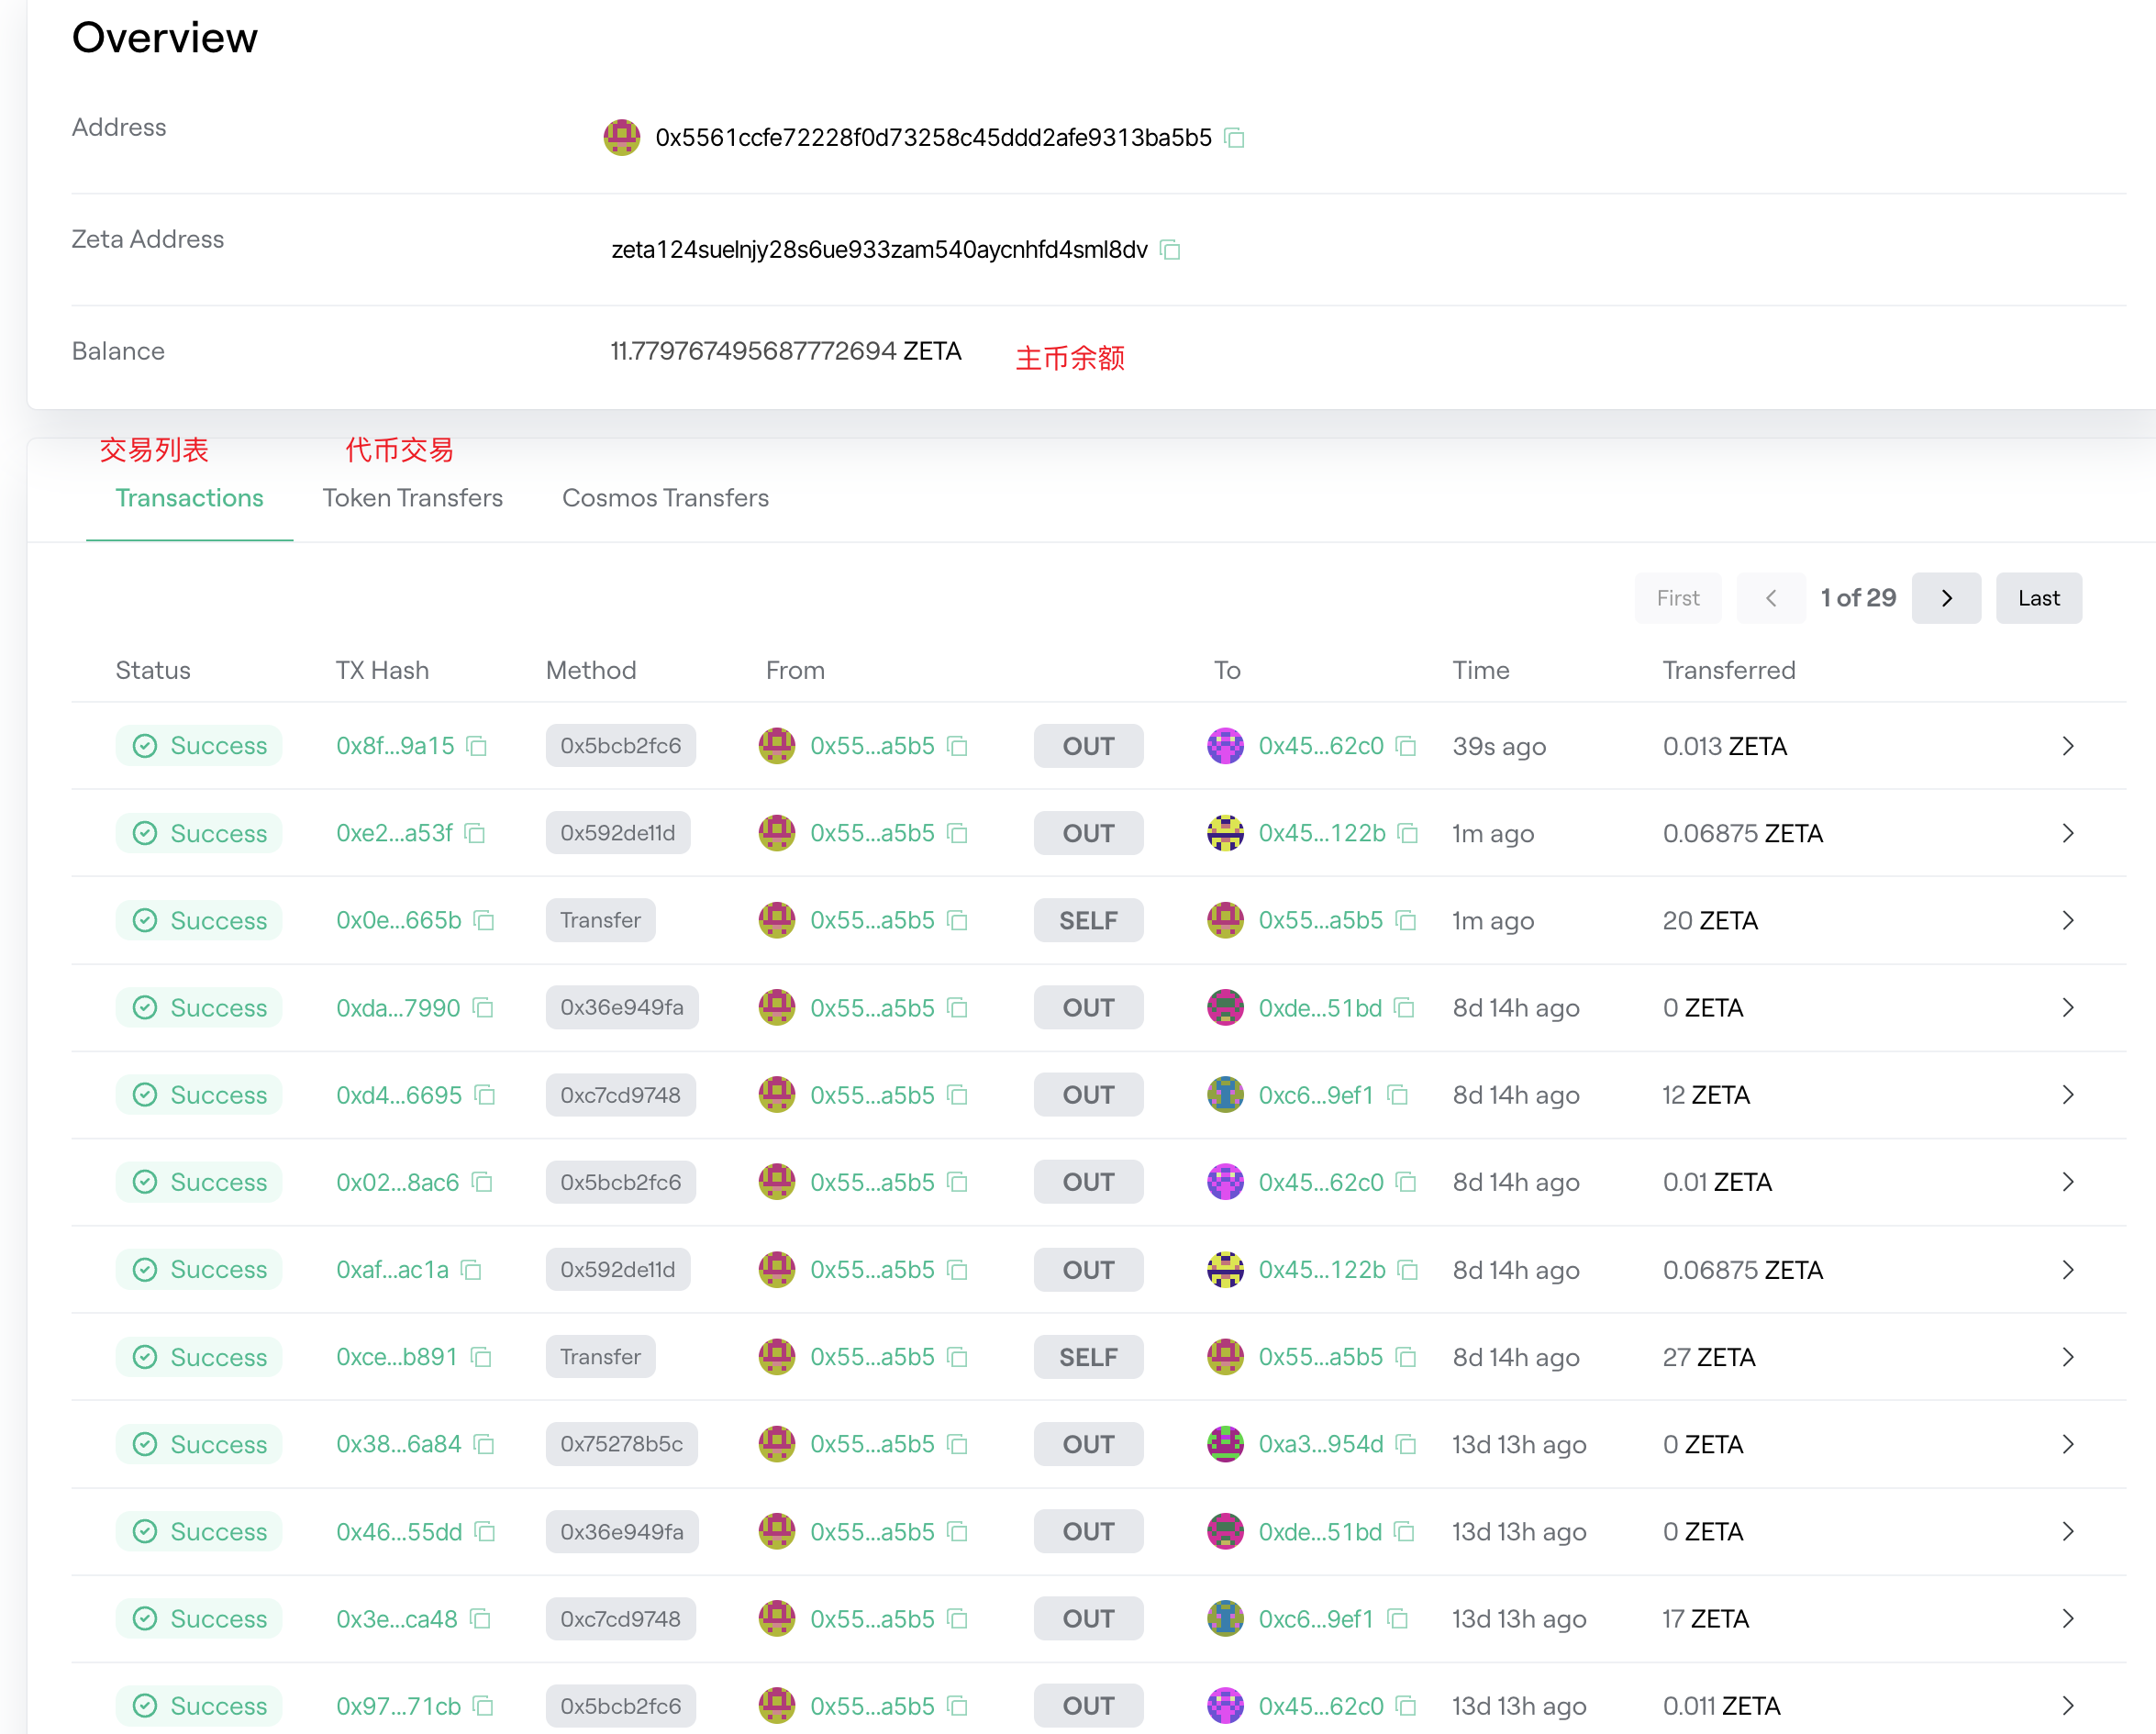The width and height of the screenshot is (2156, 1734).
Task: Expand the 27 ZETA transaction details
Action: pos(2068,1357)
